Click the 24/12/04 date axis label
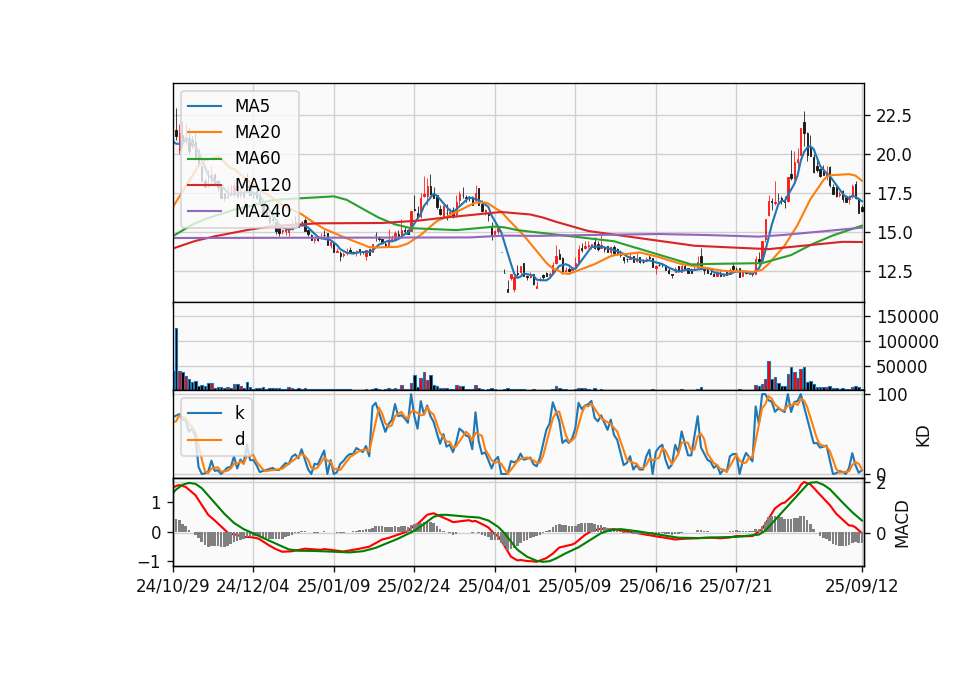960x690 pixels. click(x=253, y=586)
